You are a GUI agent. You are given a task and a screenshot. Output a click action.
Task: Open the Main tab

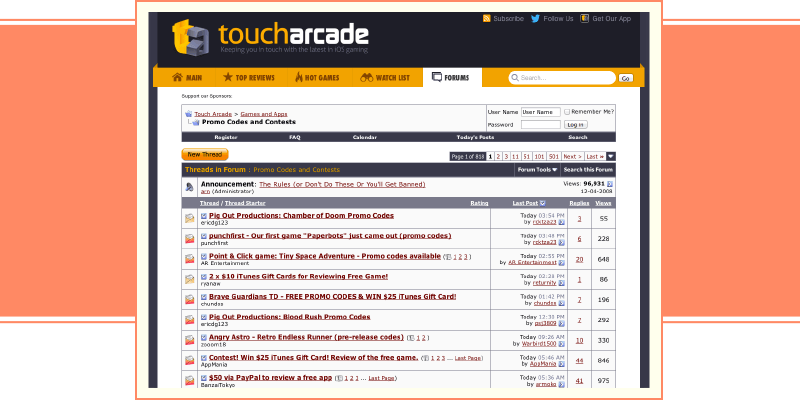187,78
